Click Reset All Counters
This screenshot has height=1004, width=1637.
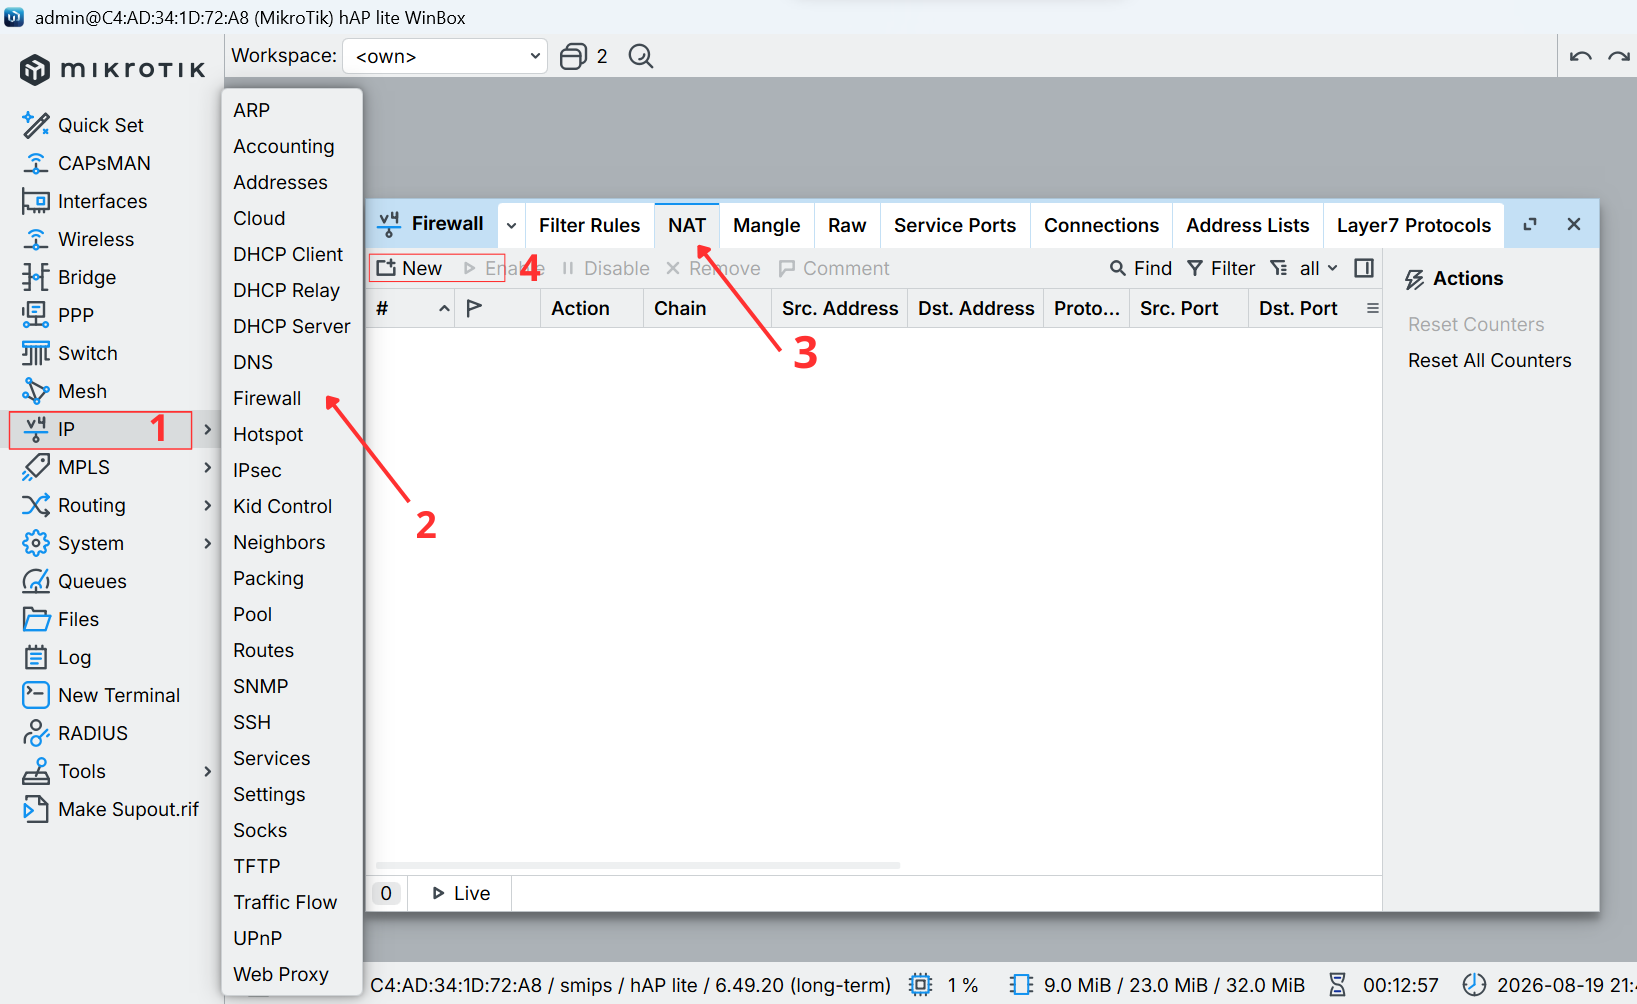[x=1489, y=360]
